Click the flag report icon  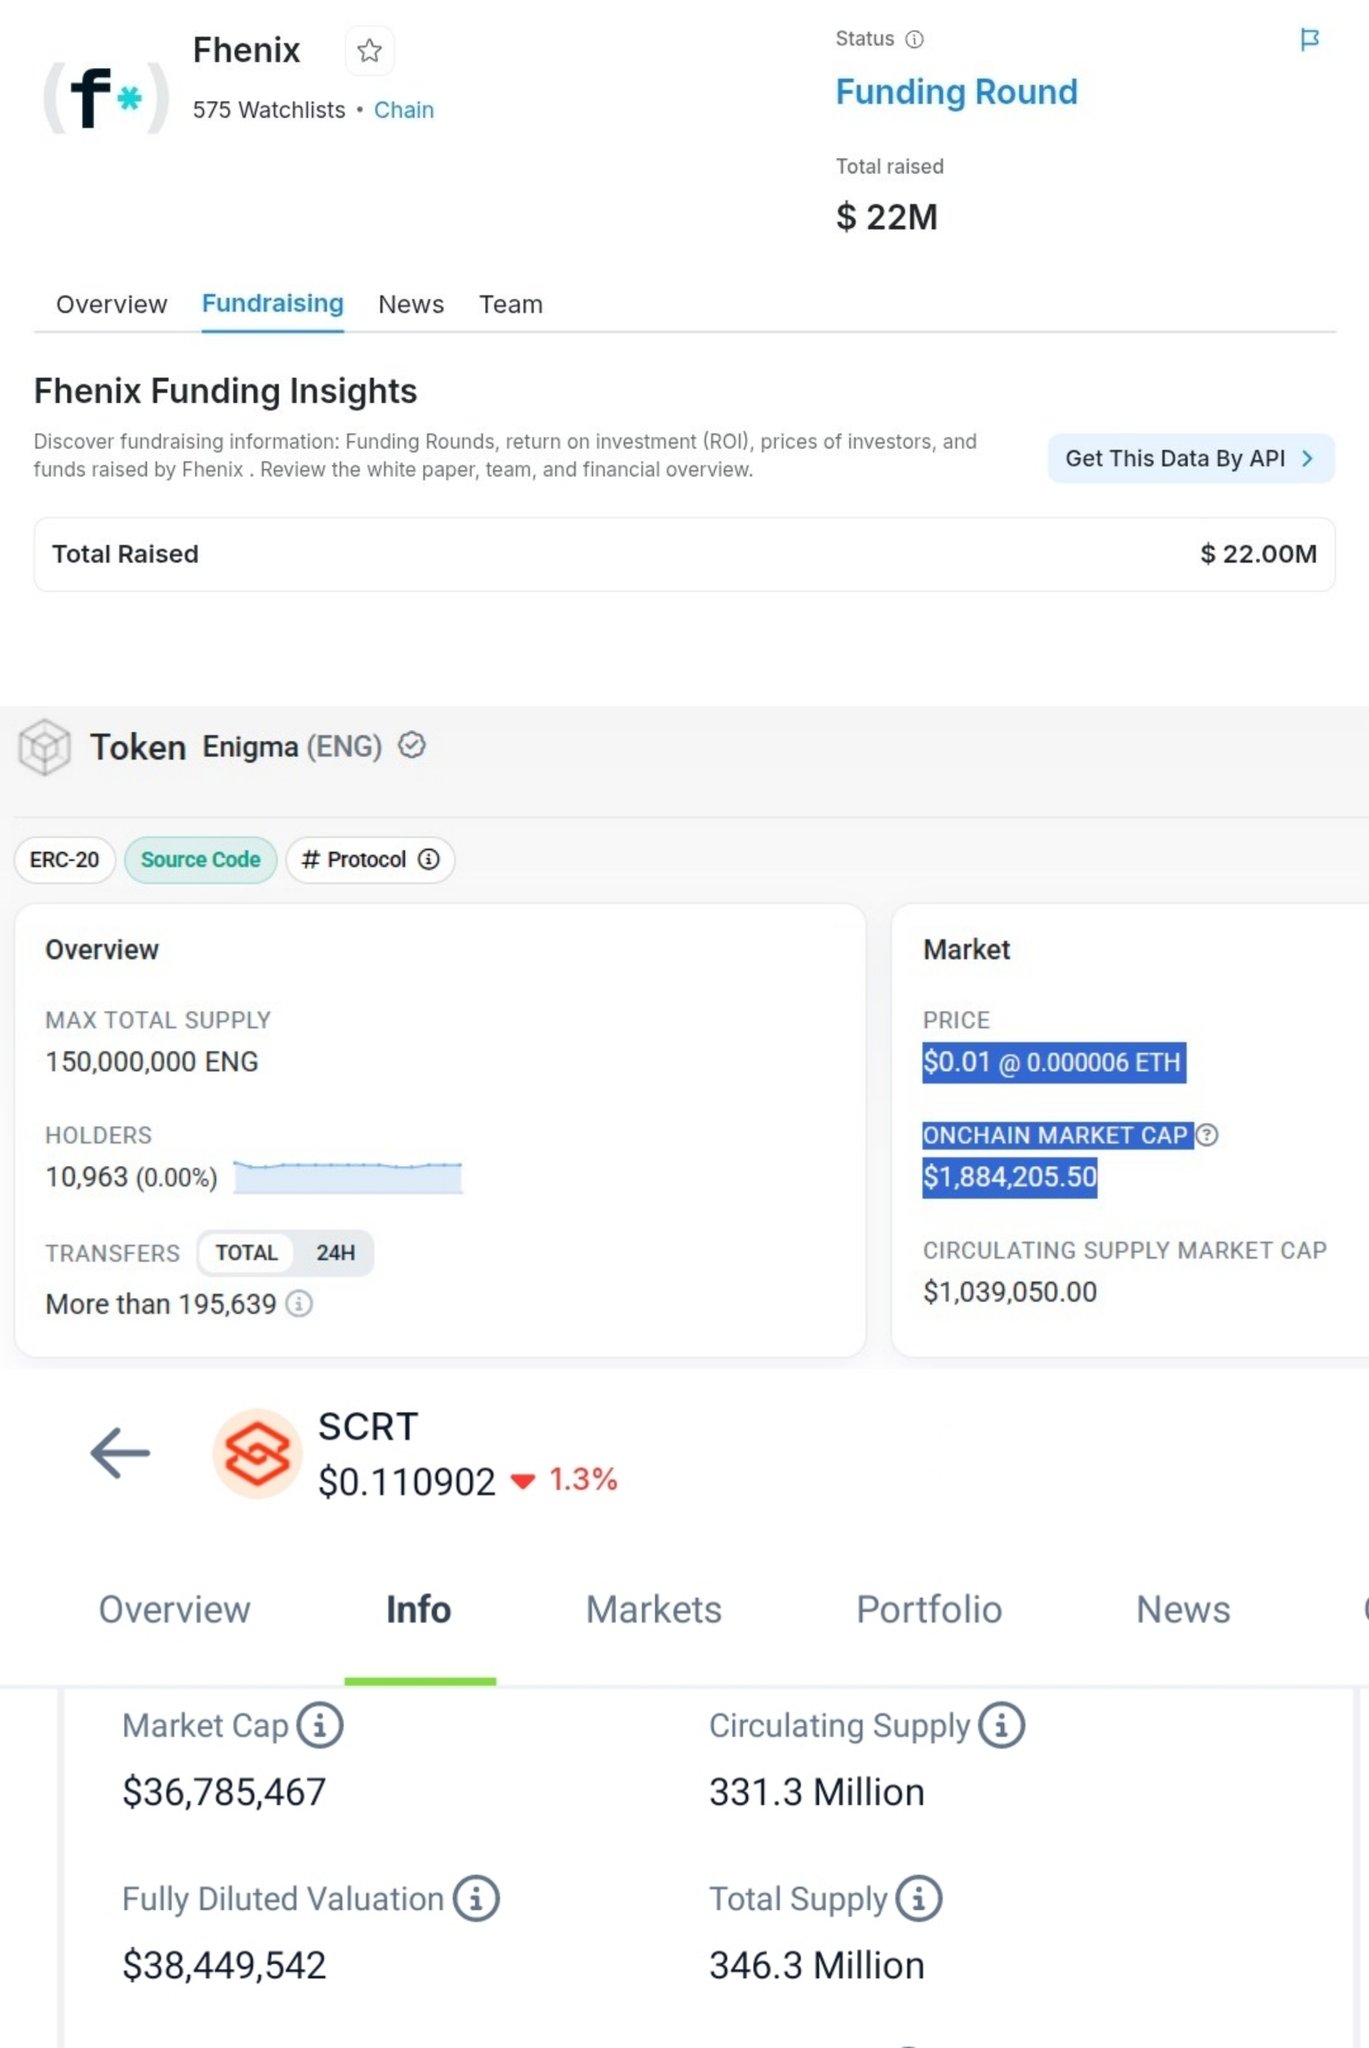(1309, 40)
